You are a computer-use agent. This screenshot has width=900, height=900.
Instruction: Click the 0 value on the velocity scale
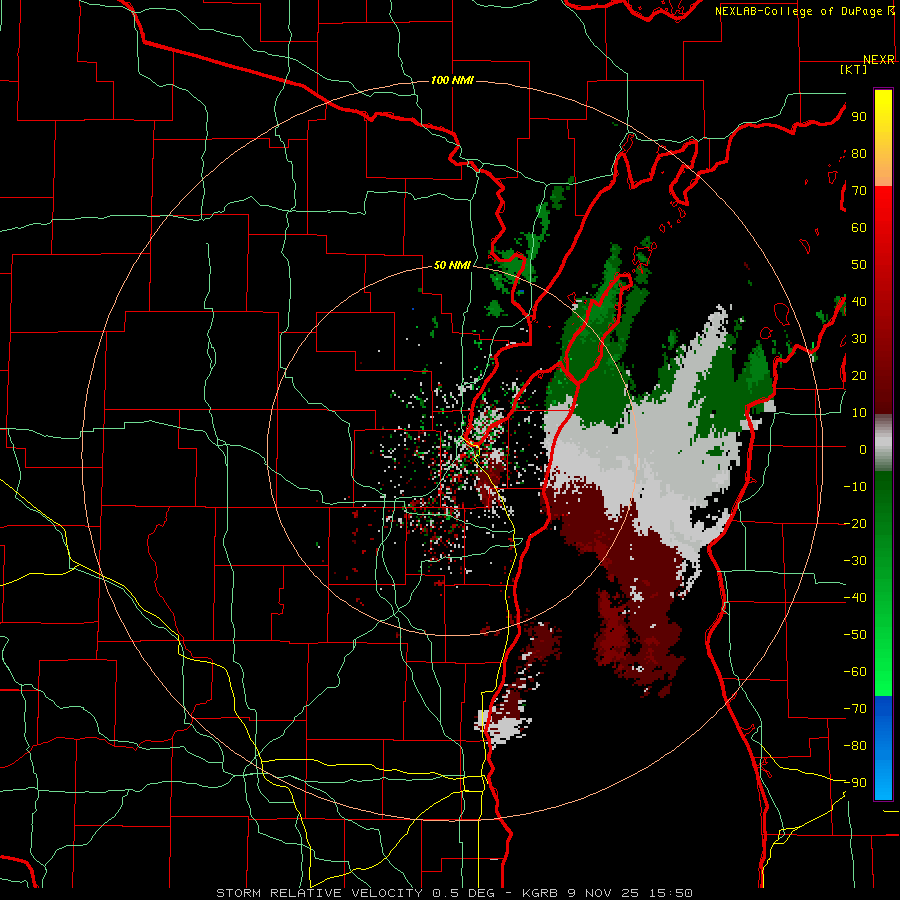pos(863,450)
